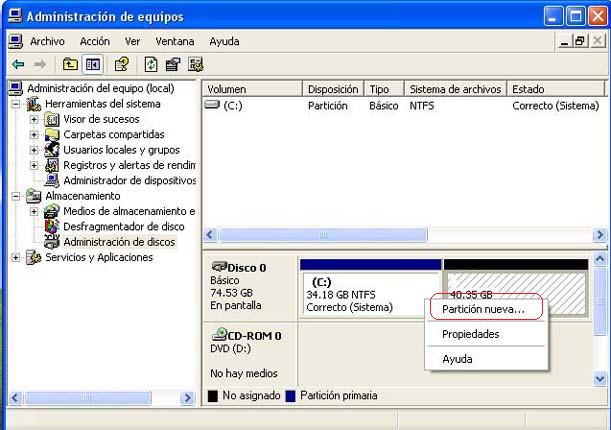611x430 pixels.
Task: Click the Carpetas compartidas folder icon
Action: (x=52, y=134)
